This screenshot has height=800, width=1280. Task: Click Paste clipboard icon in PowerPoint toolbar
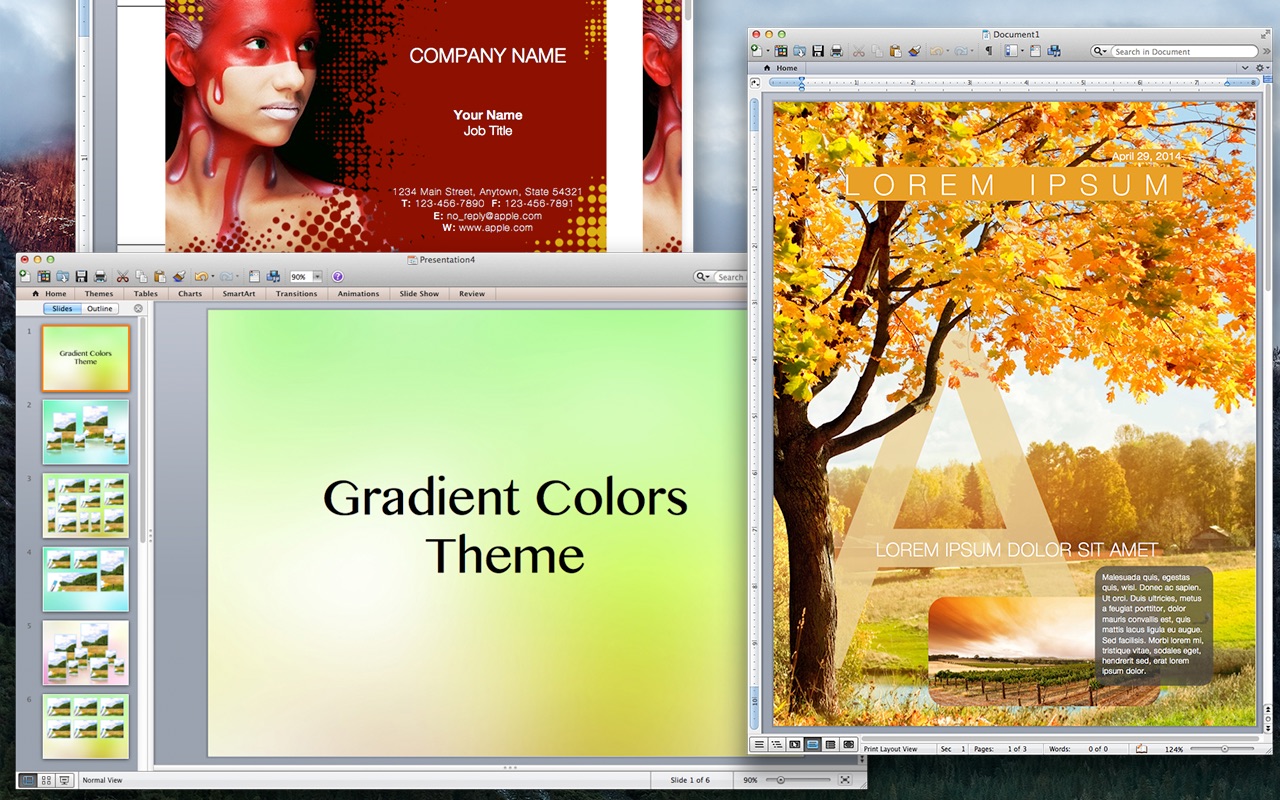(159, 277)
